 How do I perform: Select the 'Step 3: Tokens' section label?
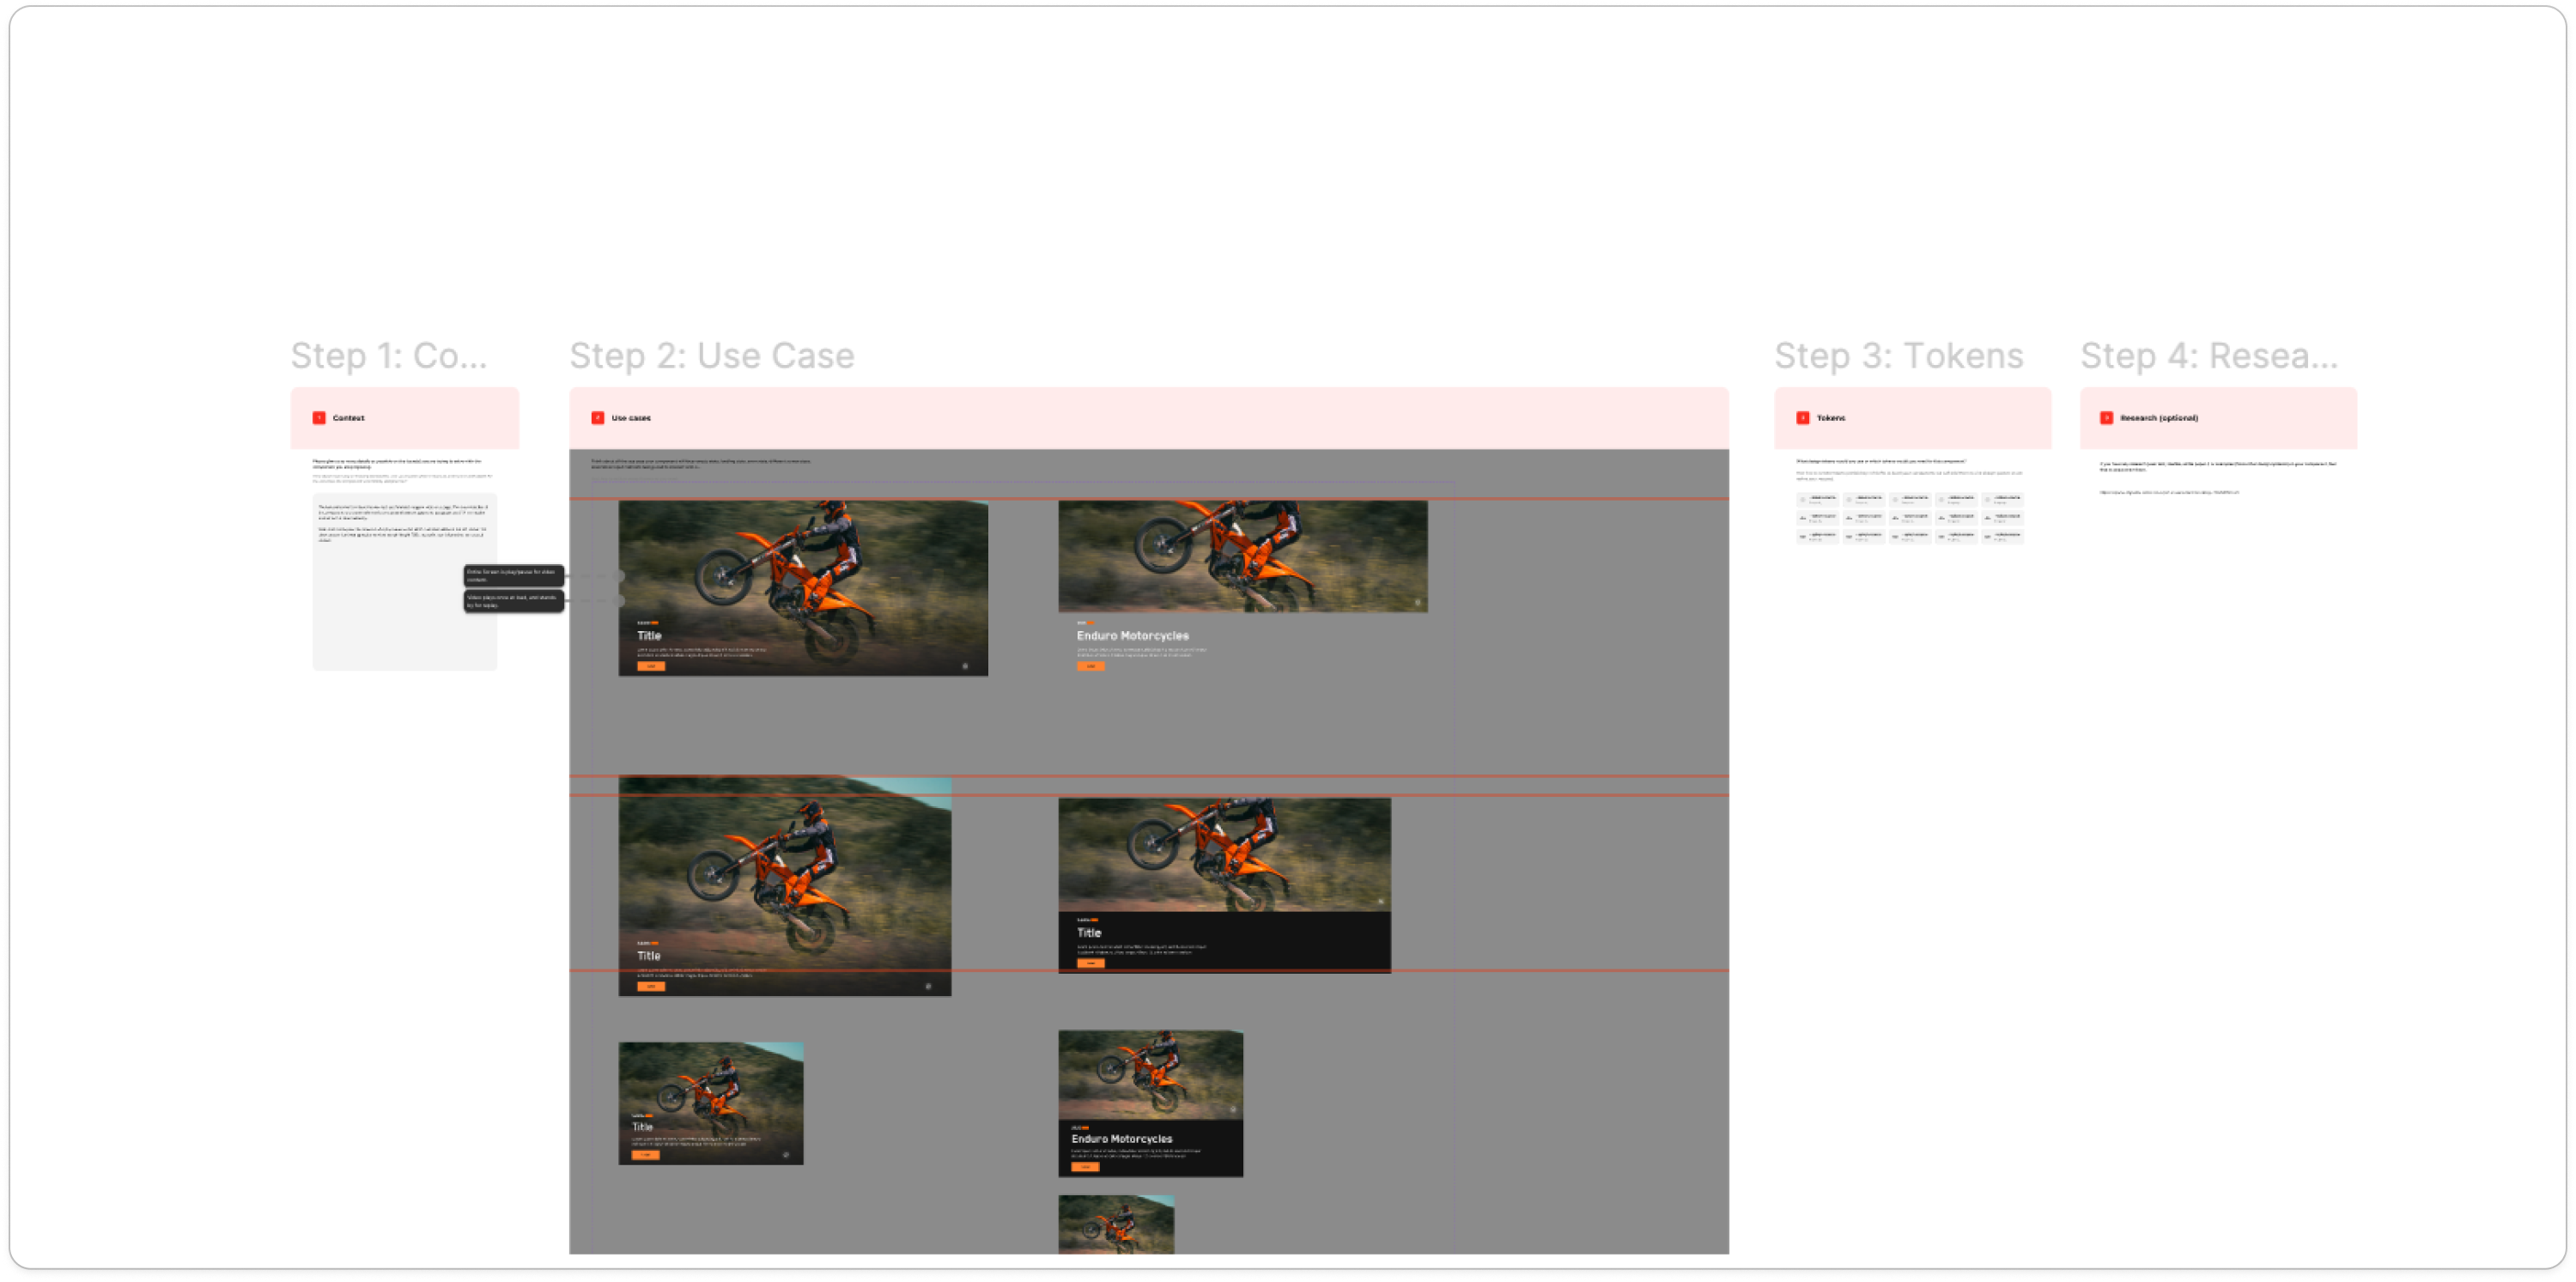coord(1898,356)
